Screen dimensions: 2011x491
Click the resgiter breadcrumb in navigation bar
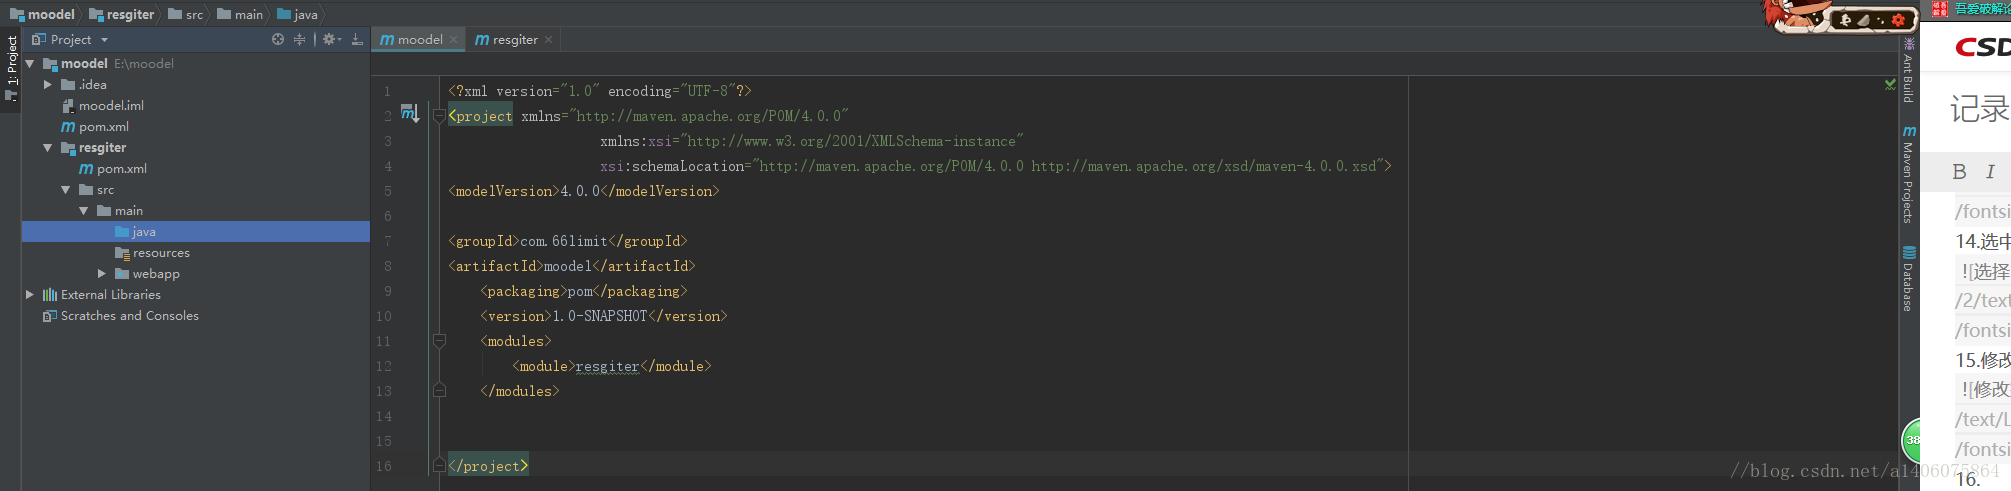point(122,14)
